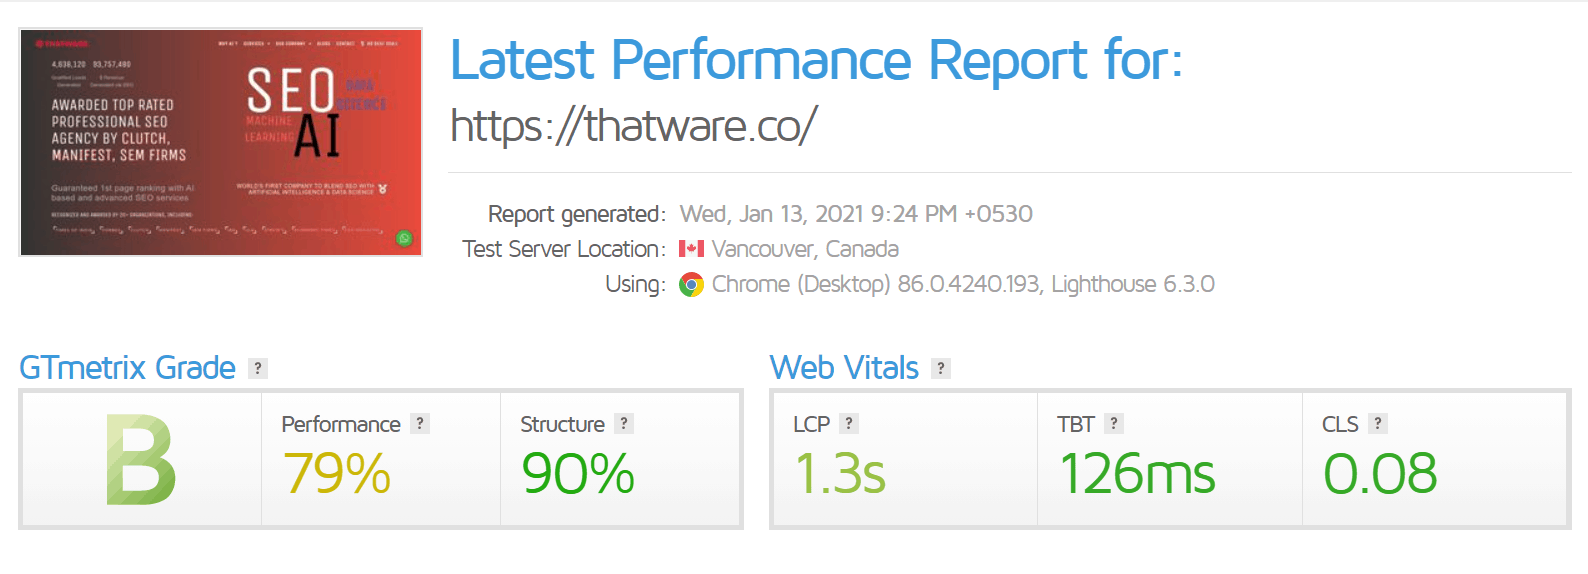The image size is (1588, 574).
Task: Click the CLS help question mark
Action: coord(1378,424)
